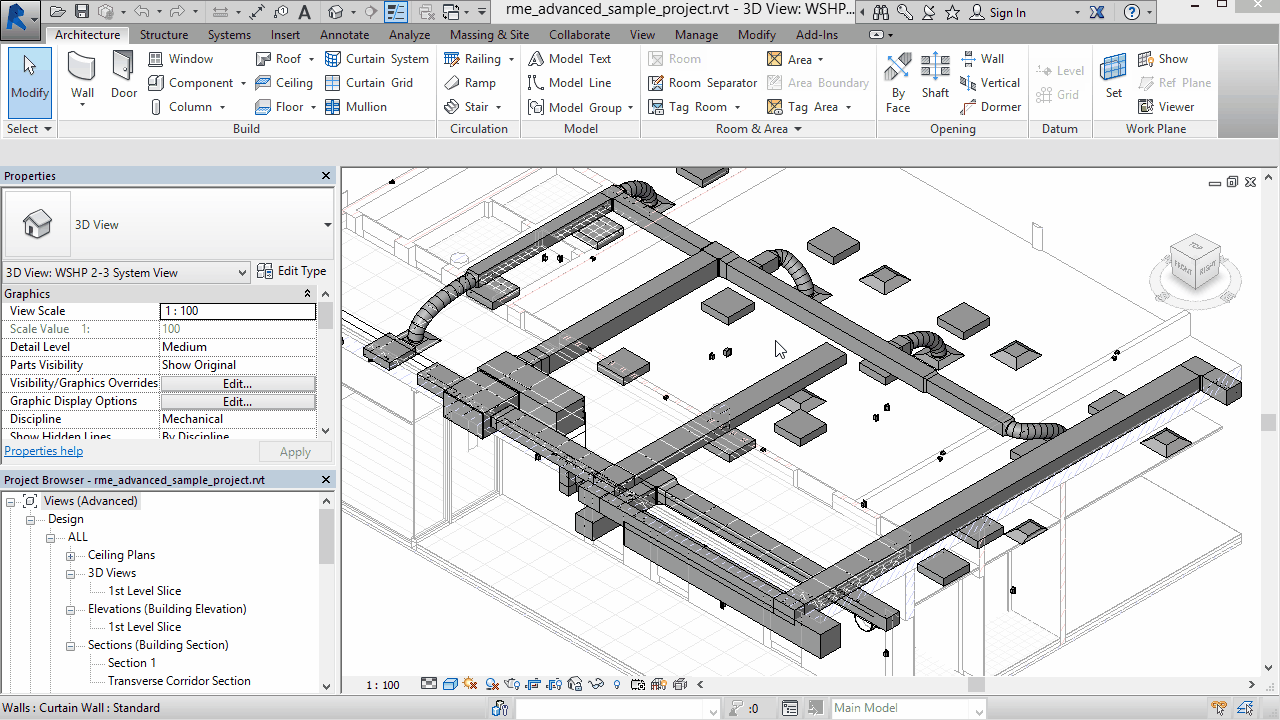The height and width of the screenshot is (720, 1280).
Task: Open the Annotate ribbon tab
Action: 344,35
